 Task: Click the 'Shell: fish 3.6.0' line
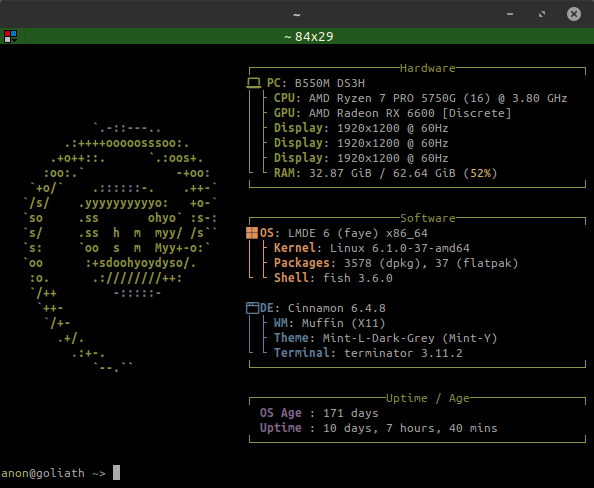pyautogui.click(x=333, y=278)
